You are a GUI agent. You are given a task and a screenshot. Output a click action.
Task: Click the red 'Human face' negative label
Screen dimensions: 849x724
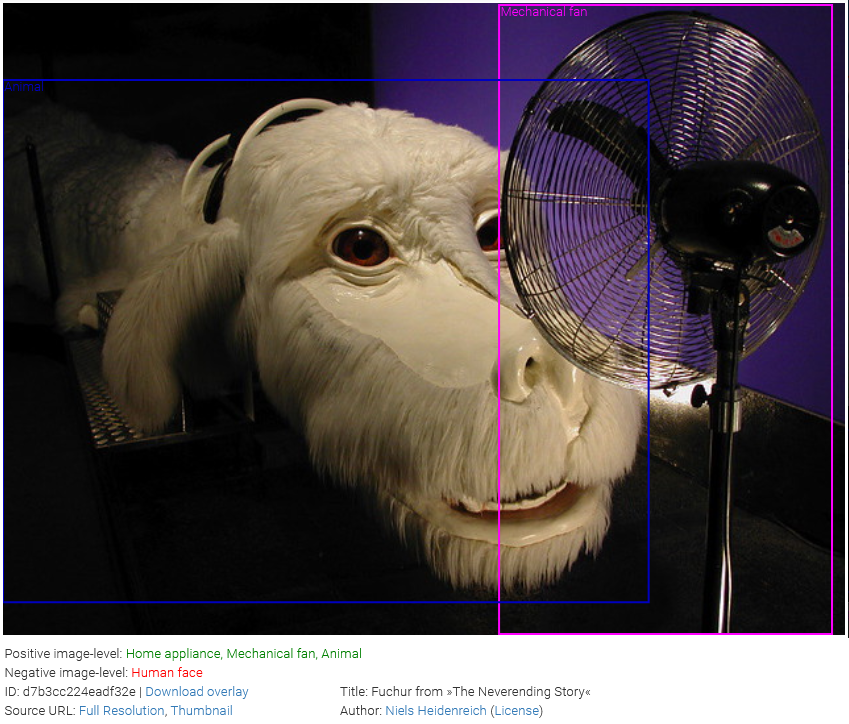(x=167, y=673)
